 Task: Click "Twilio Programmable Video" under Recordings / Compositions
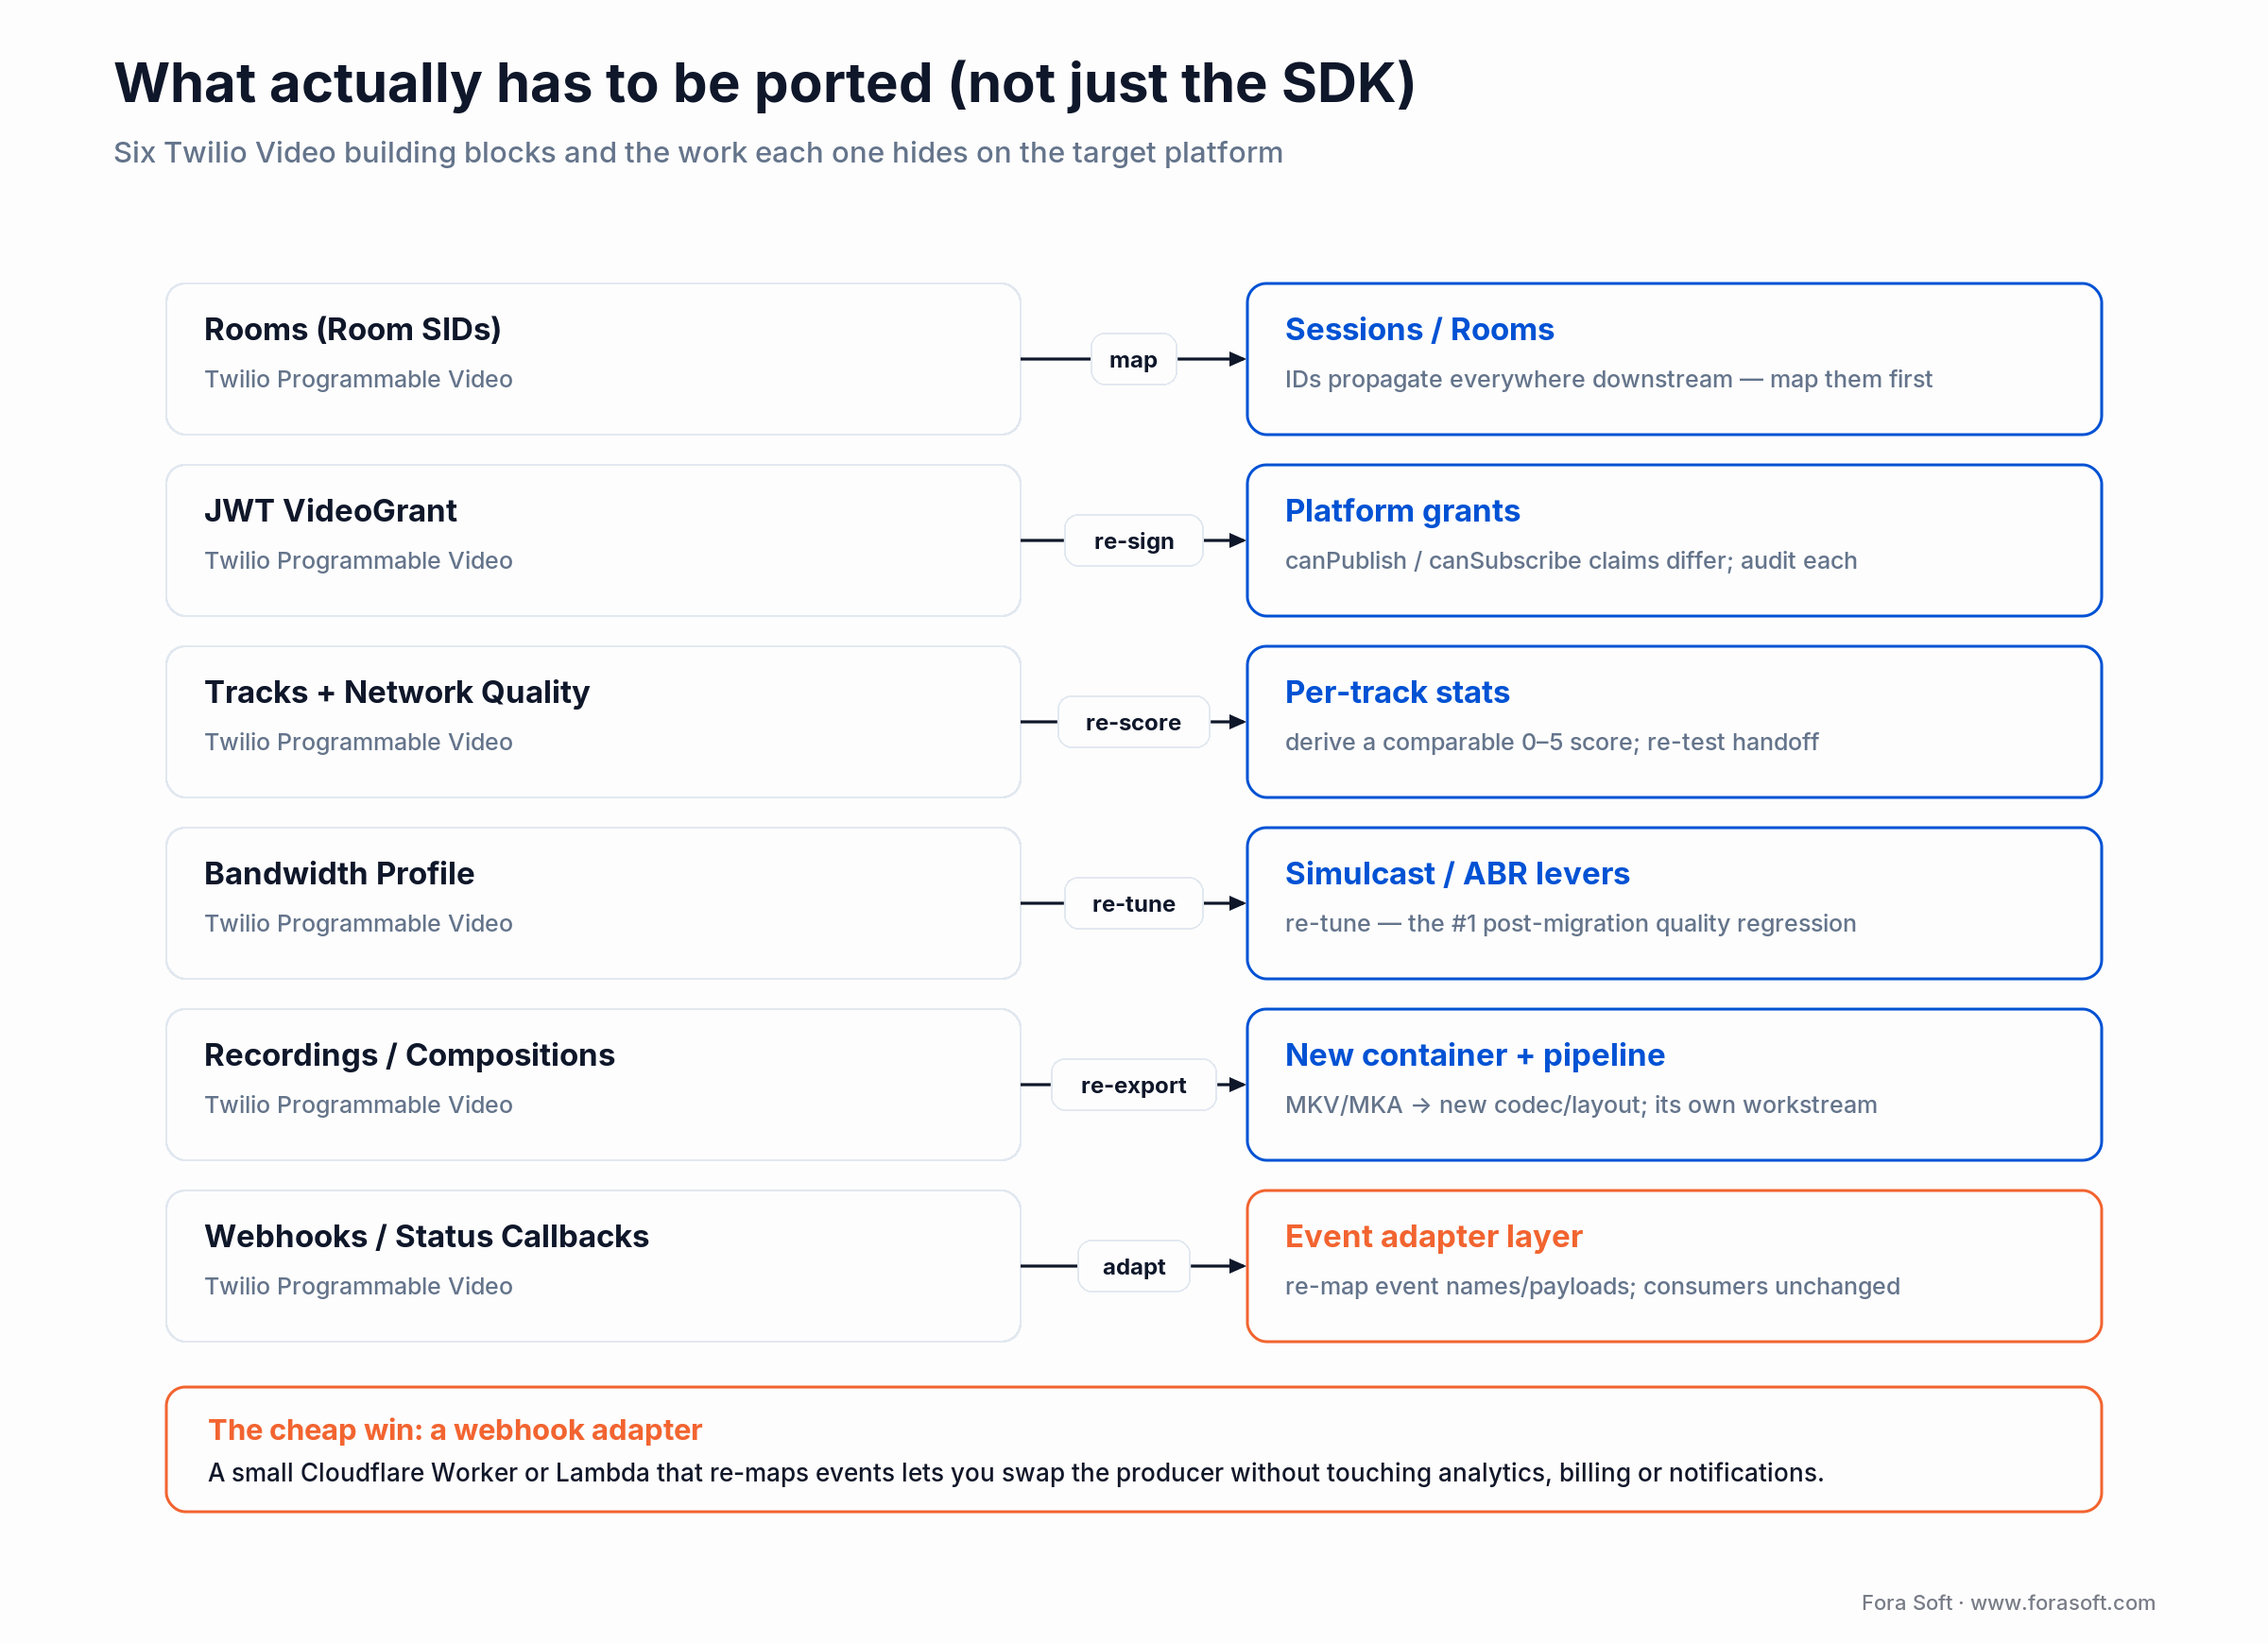(x=358, y=1105)
